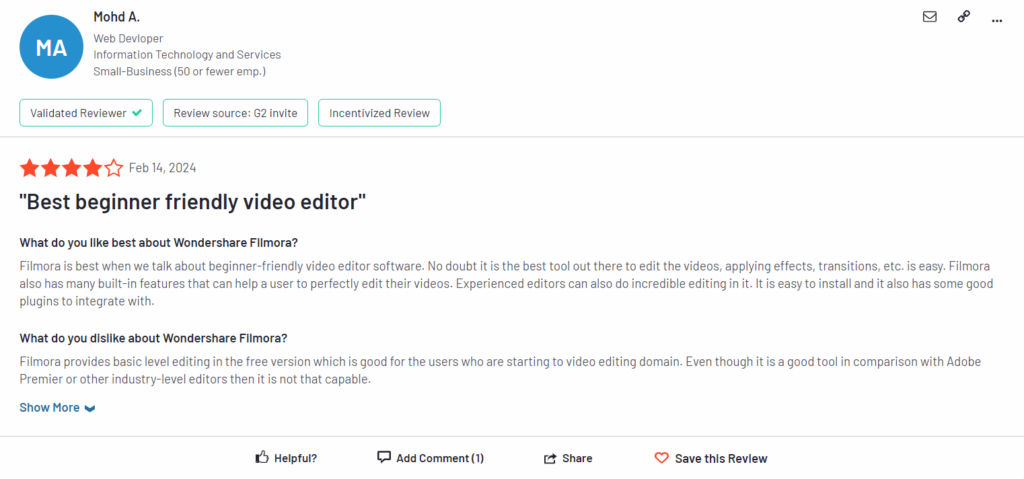Click "What do you dislike" heading

point(153,339)
